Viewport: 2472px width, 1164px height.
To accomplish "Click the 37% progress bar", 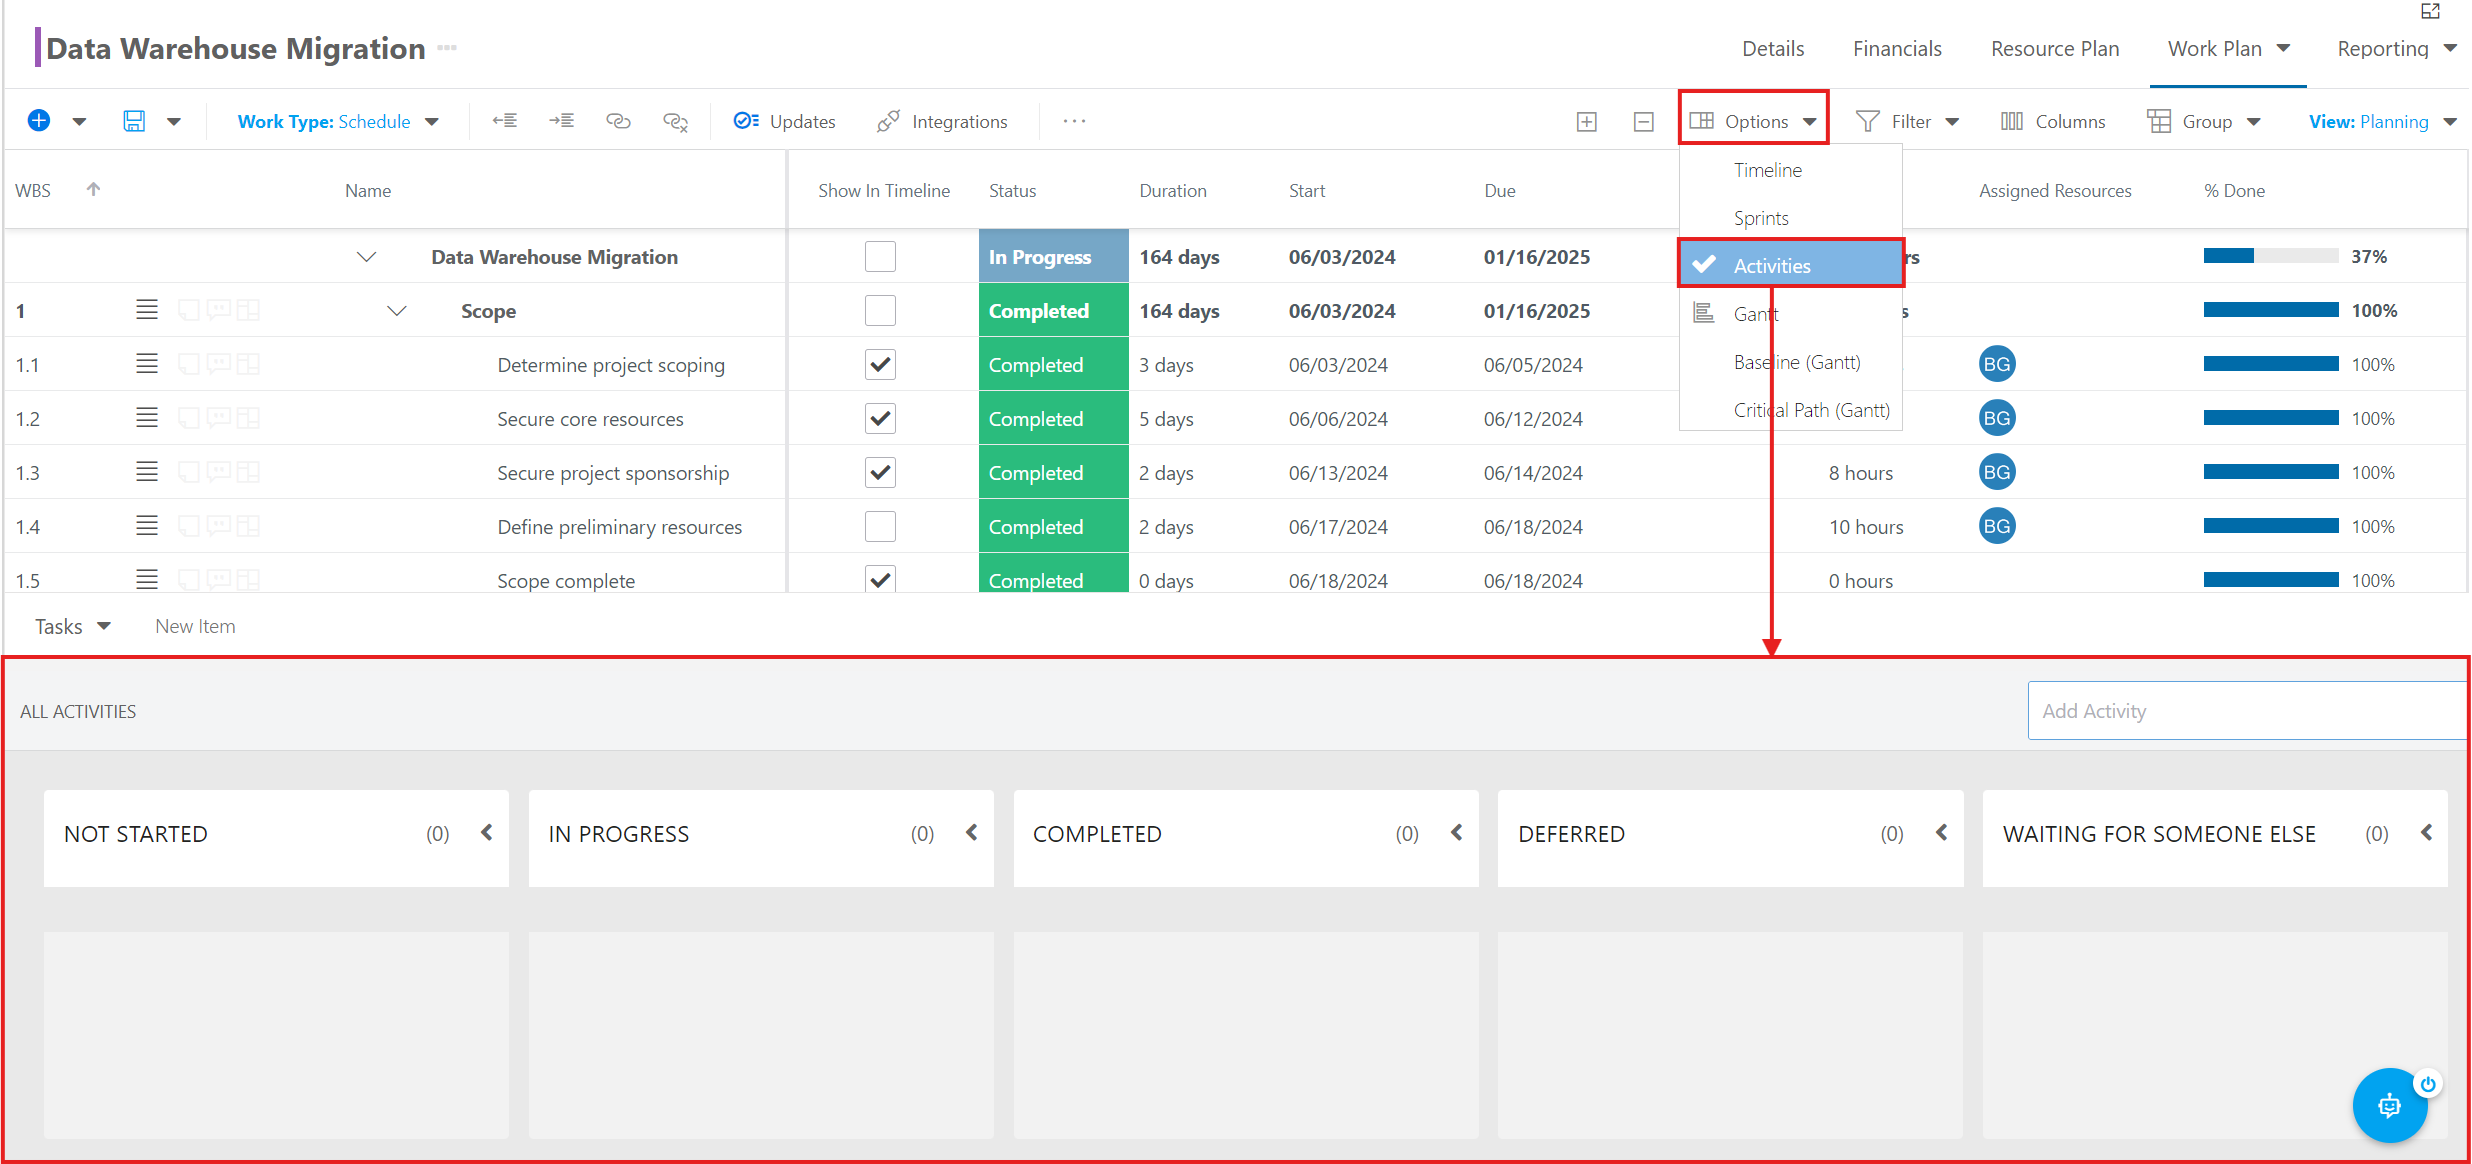I will click(2271, 256).
